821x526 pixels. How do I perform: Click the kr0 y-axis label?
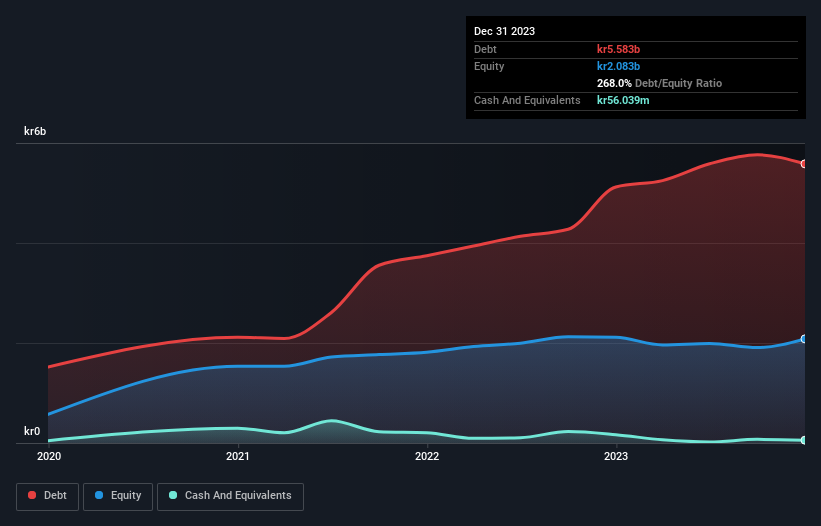click(x=32, y=431)
